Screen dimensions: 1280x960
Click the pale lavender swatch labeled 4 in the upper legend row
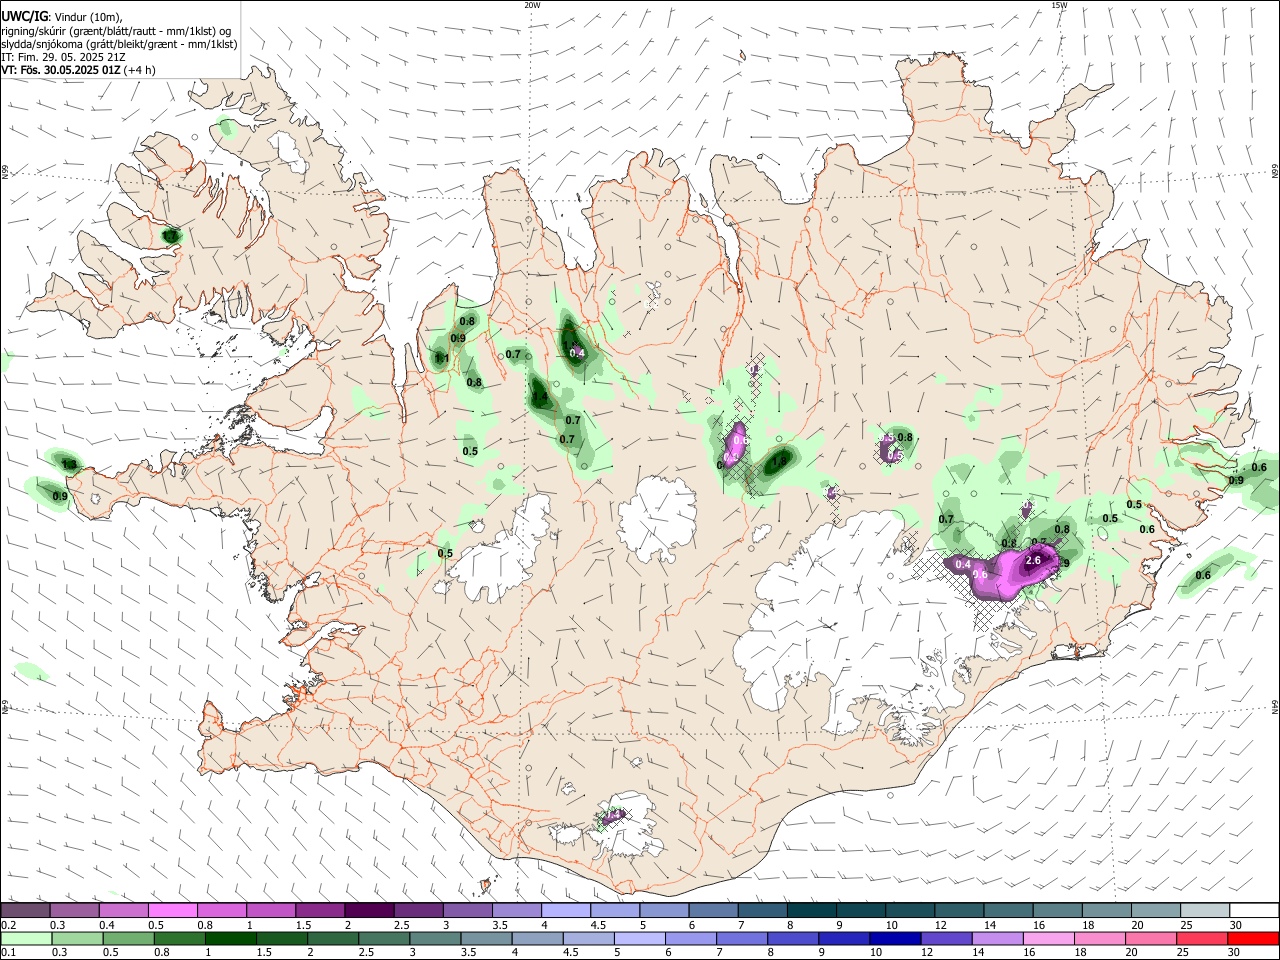[x=565, y=911]
